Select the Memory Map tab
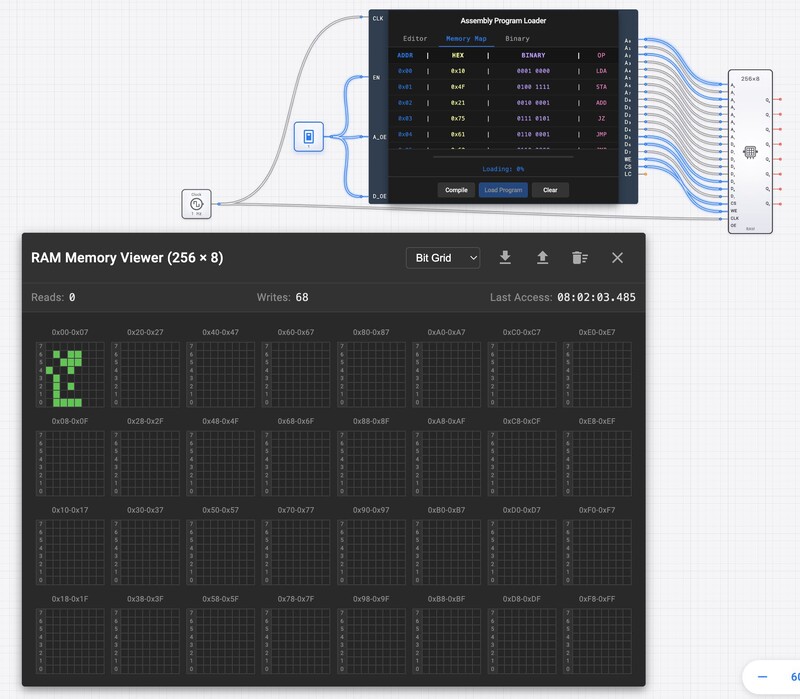800x699 pixels. [x=465, y=39]
